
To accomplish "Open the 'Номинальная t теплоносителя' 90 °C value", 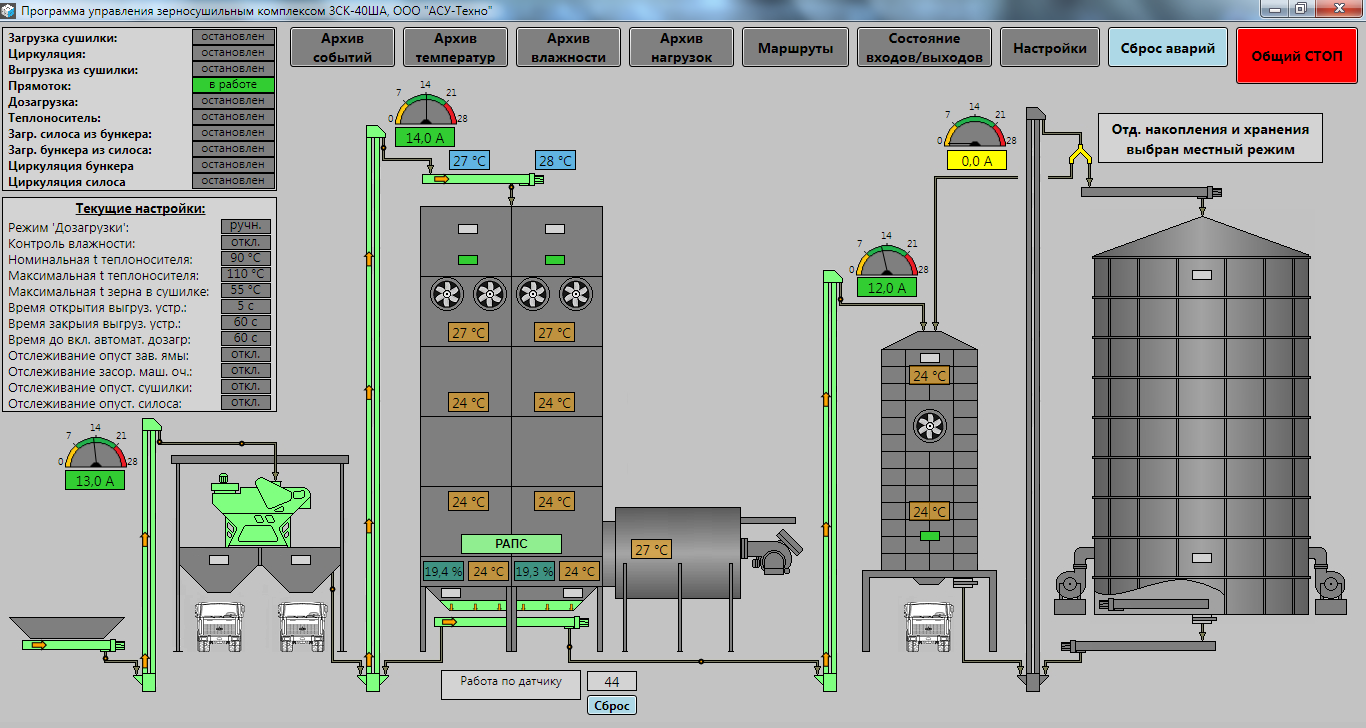I will (x=245, y=258).
